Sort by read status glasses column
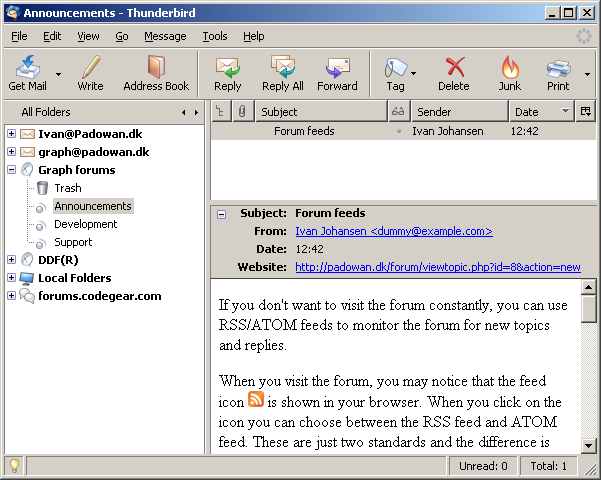 [x=399, y=112]
